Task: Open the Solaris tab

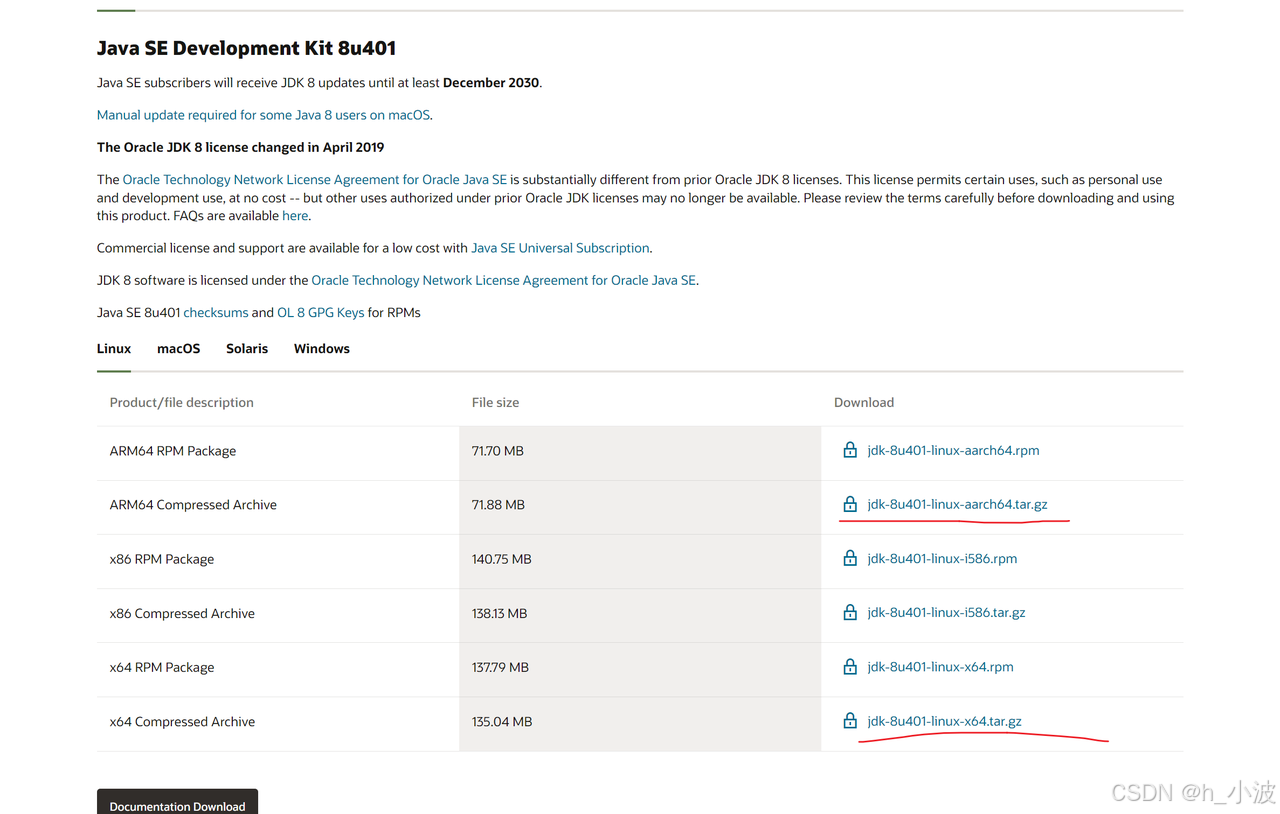Action: [247, 349]
